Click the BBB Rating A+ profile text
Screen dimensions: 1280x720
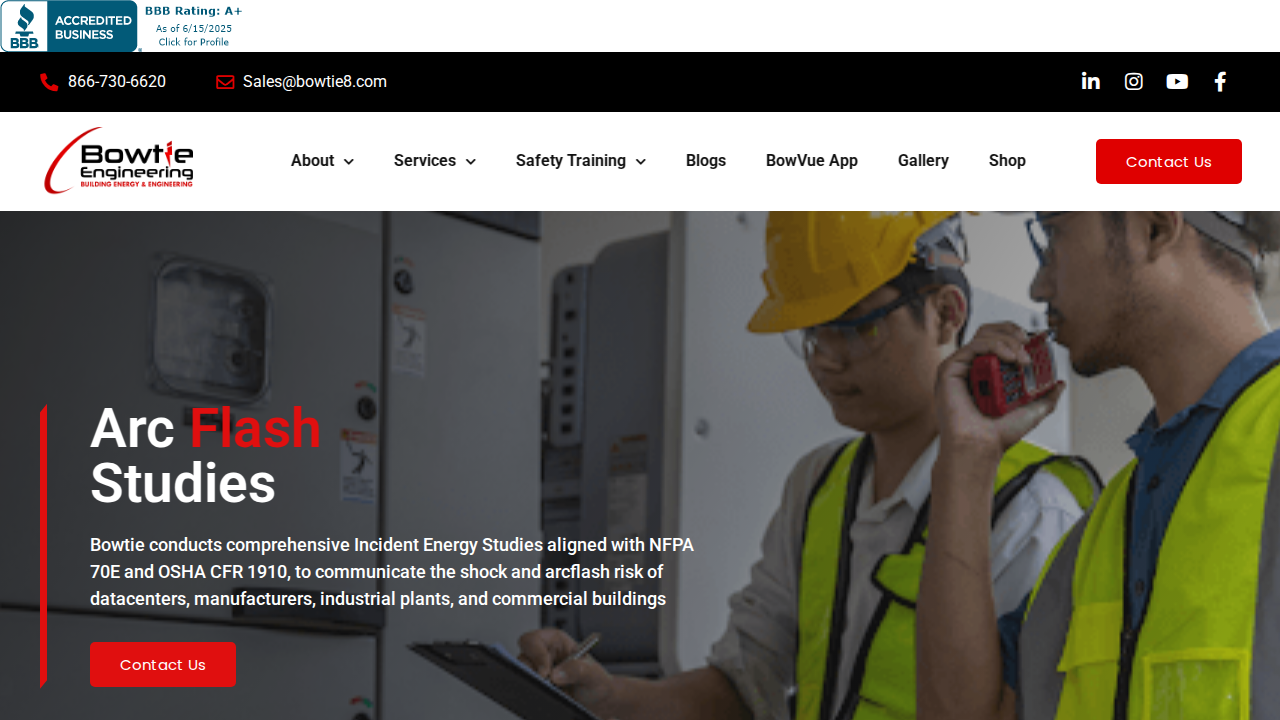[194, 26]
